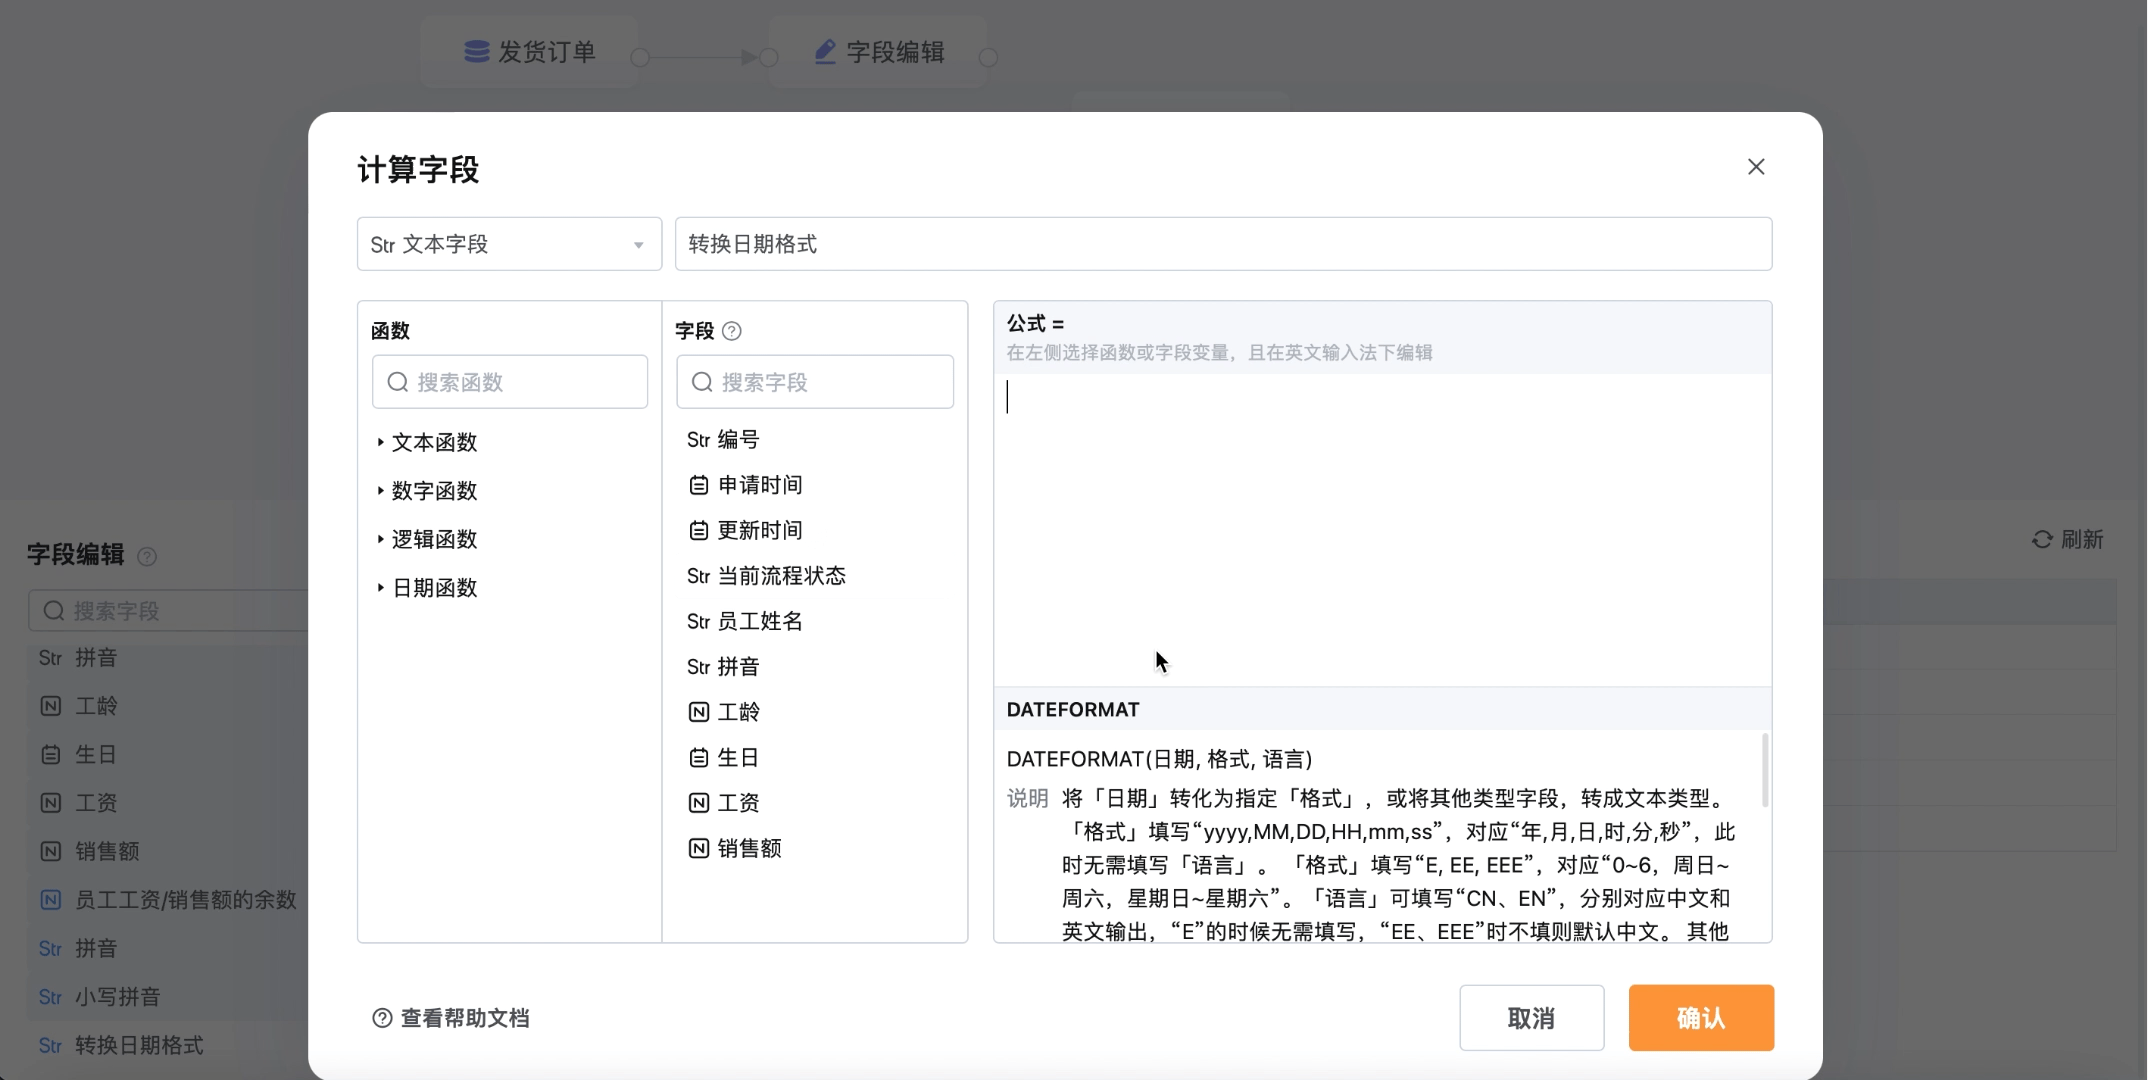Click the 发货订单 node in background flow
Screen dimensions: 2148x1080
pyautogui.click(x=530, y=52)
